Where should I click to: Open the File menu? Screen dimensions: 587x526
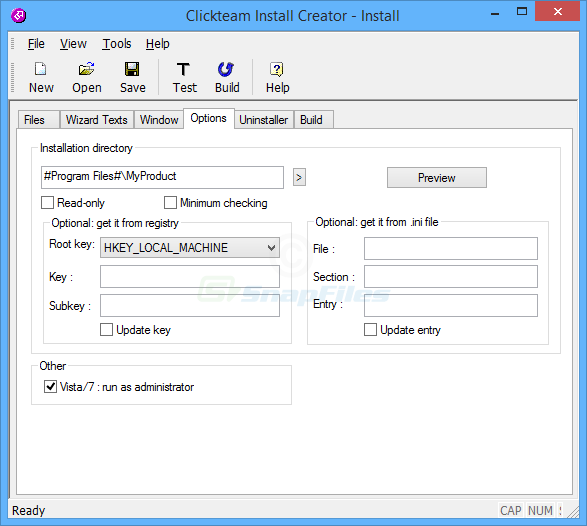(36, 44)
